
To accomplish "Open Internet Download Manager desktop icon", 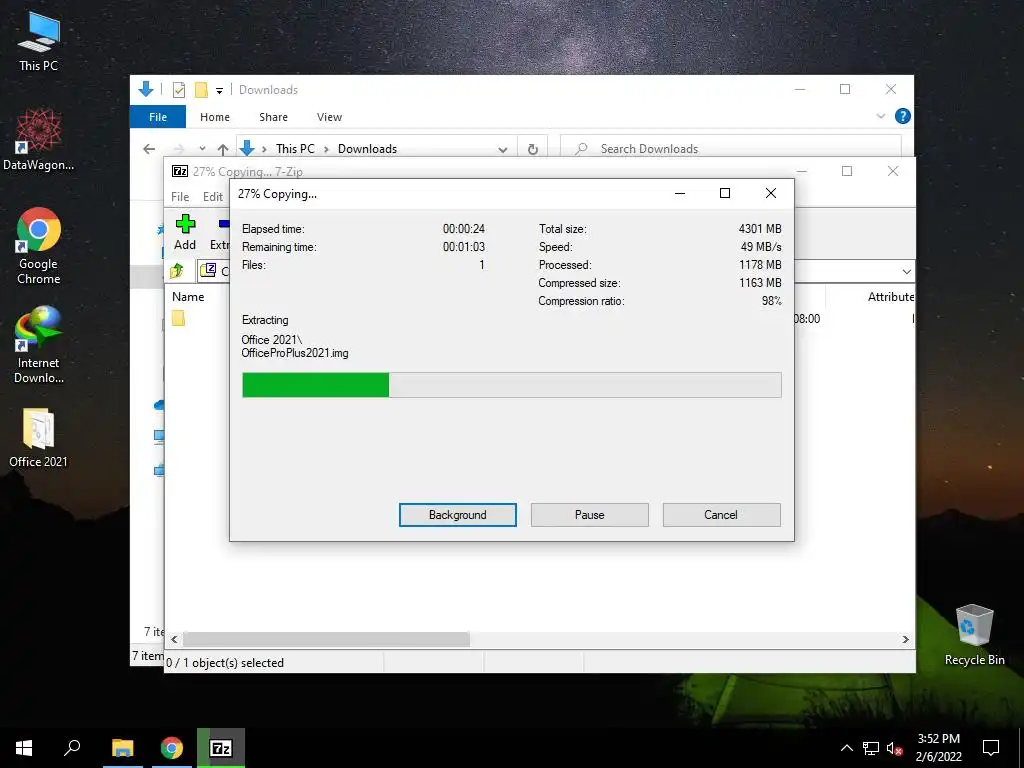I will pyautogui.click(x=39, y=345).
